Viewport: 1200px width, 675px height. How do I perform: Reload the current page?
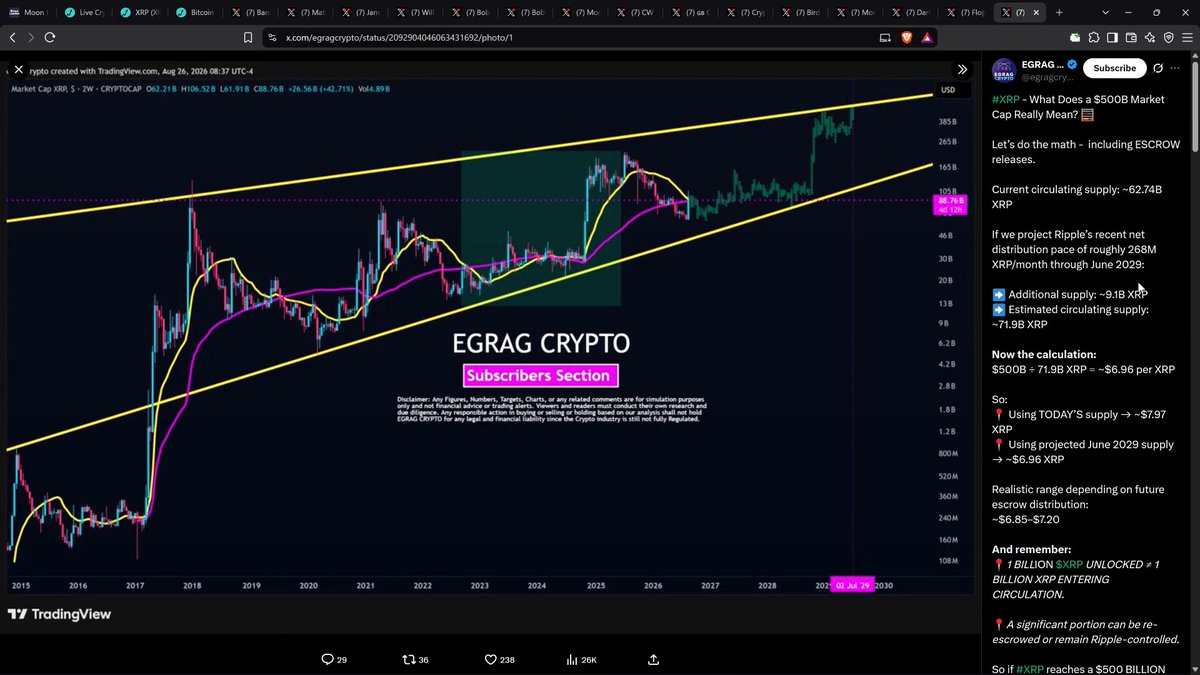[x=49, y=37]
